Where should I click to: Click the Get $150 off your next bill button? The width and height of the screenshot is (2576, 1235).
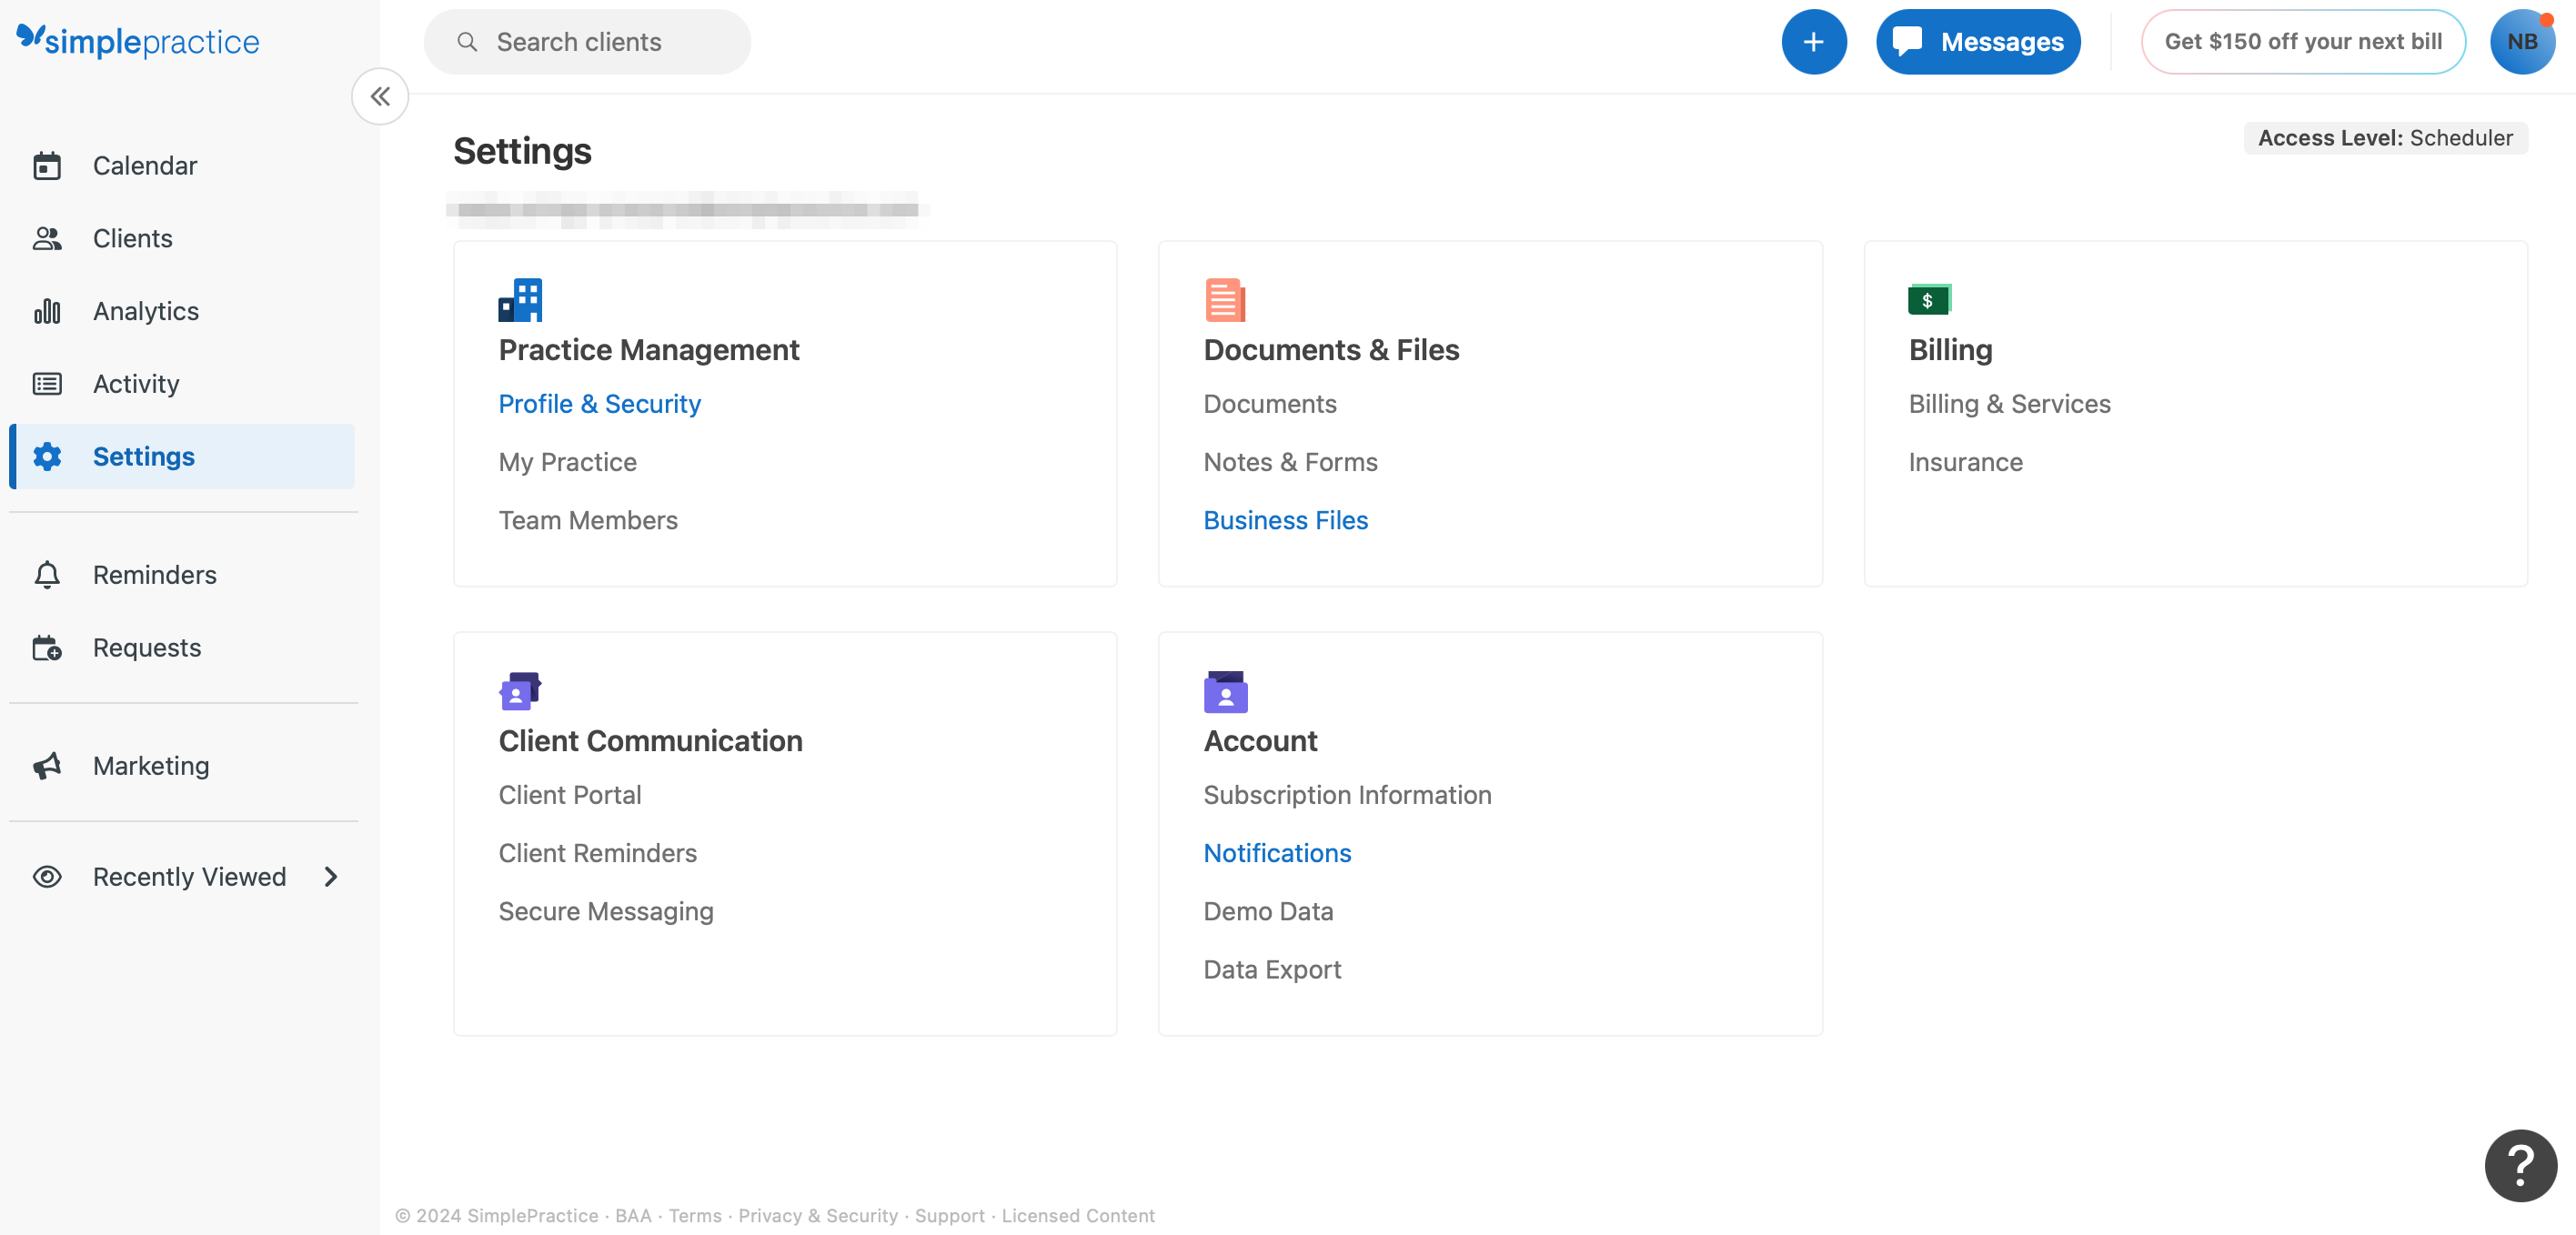point(2302,41)
